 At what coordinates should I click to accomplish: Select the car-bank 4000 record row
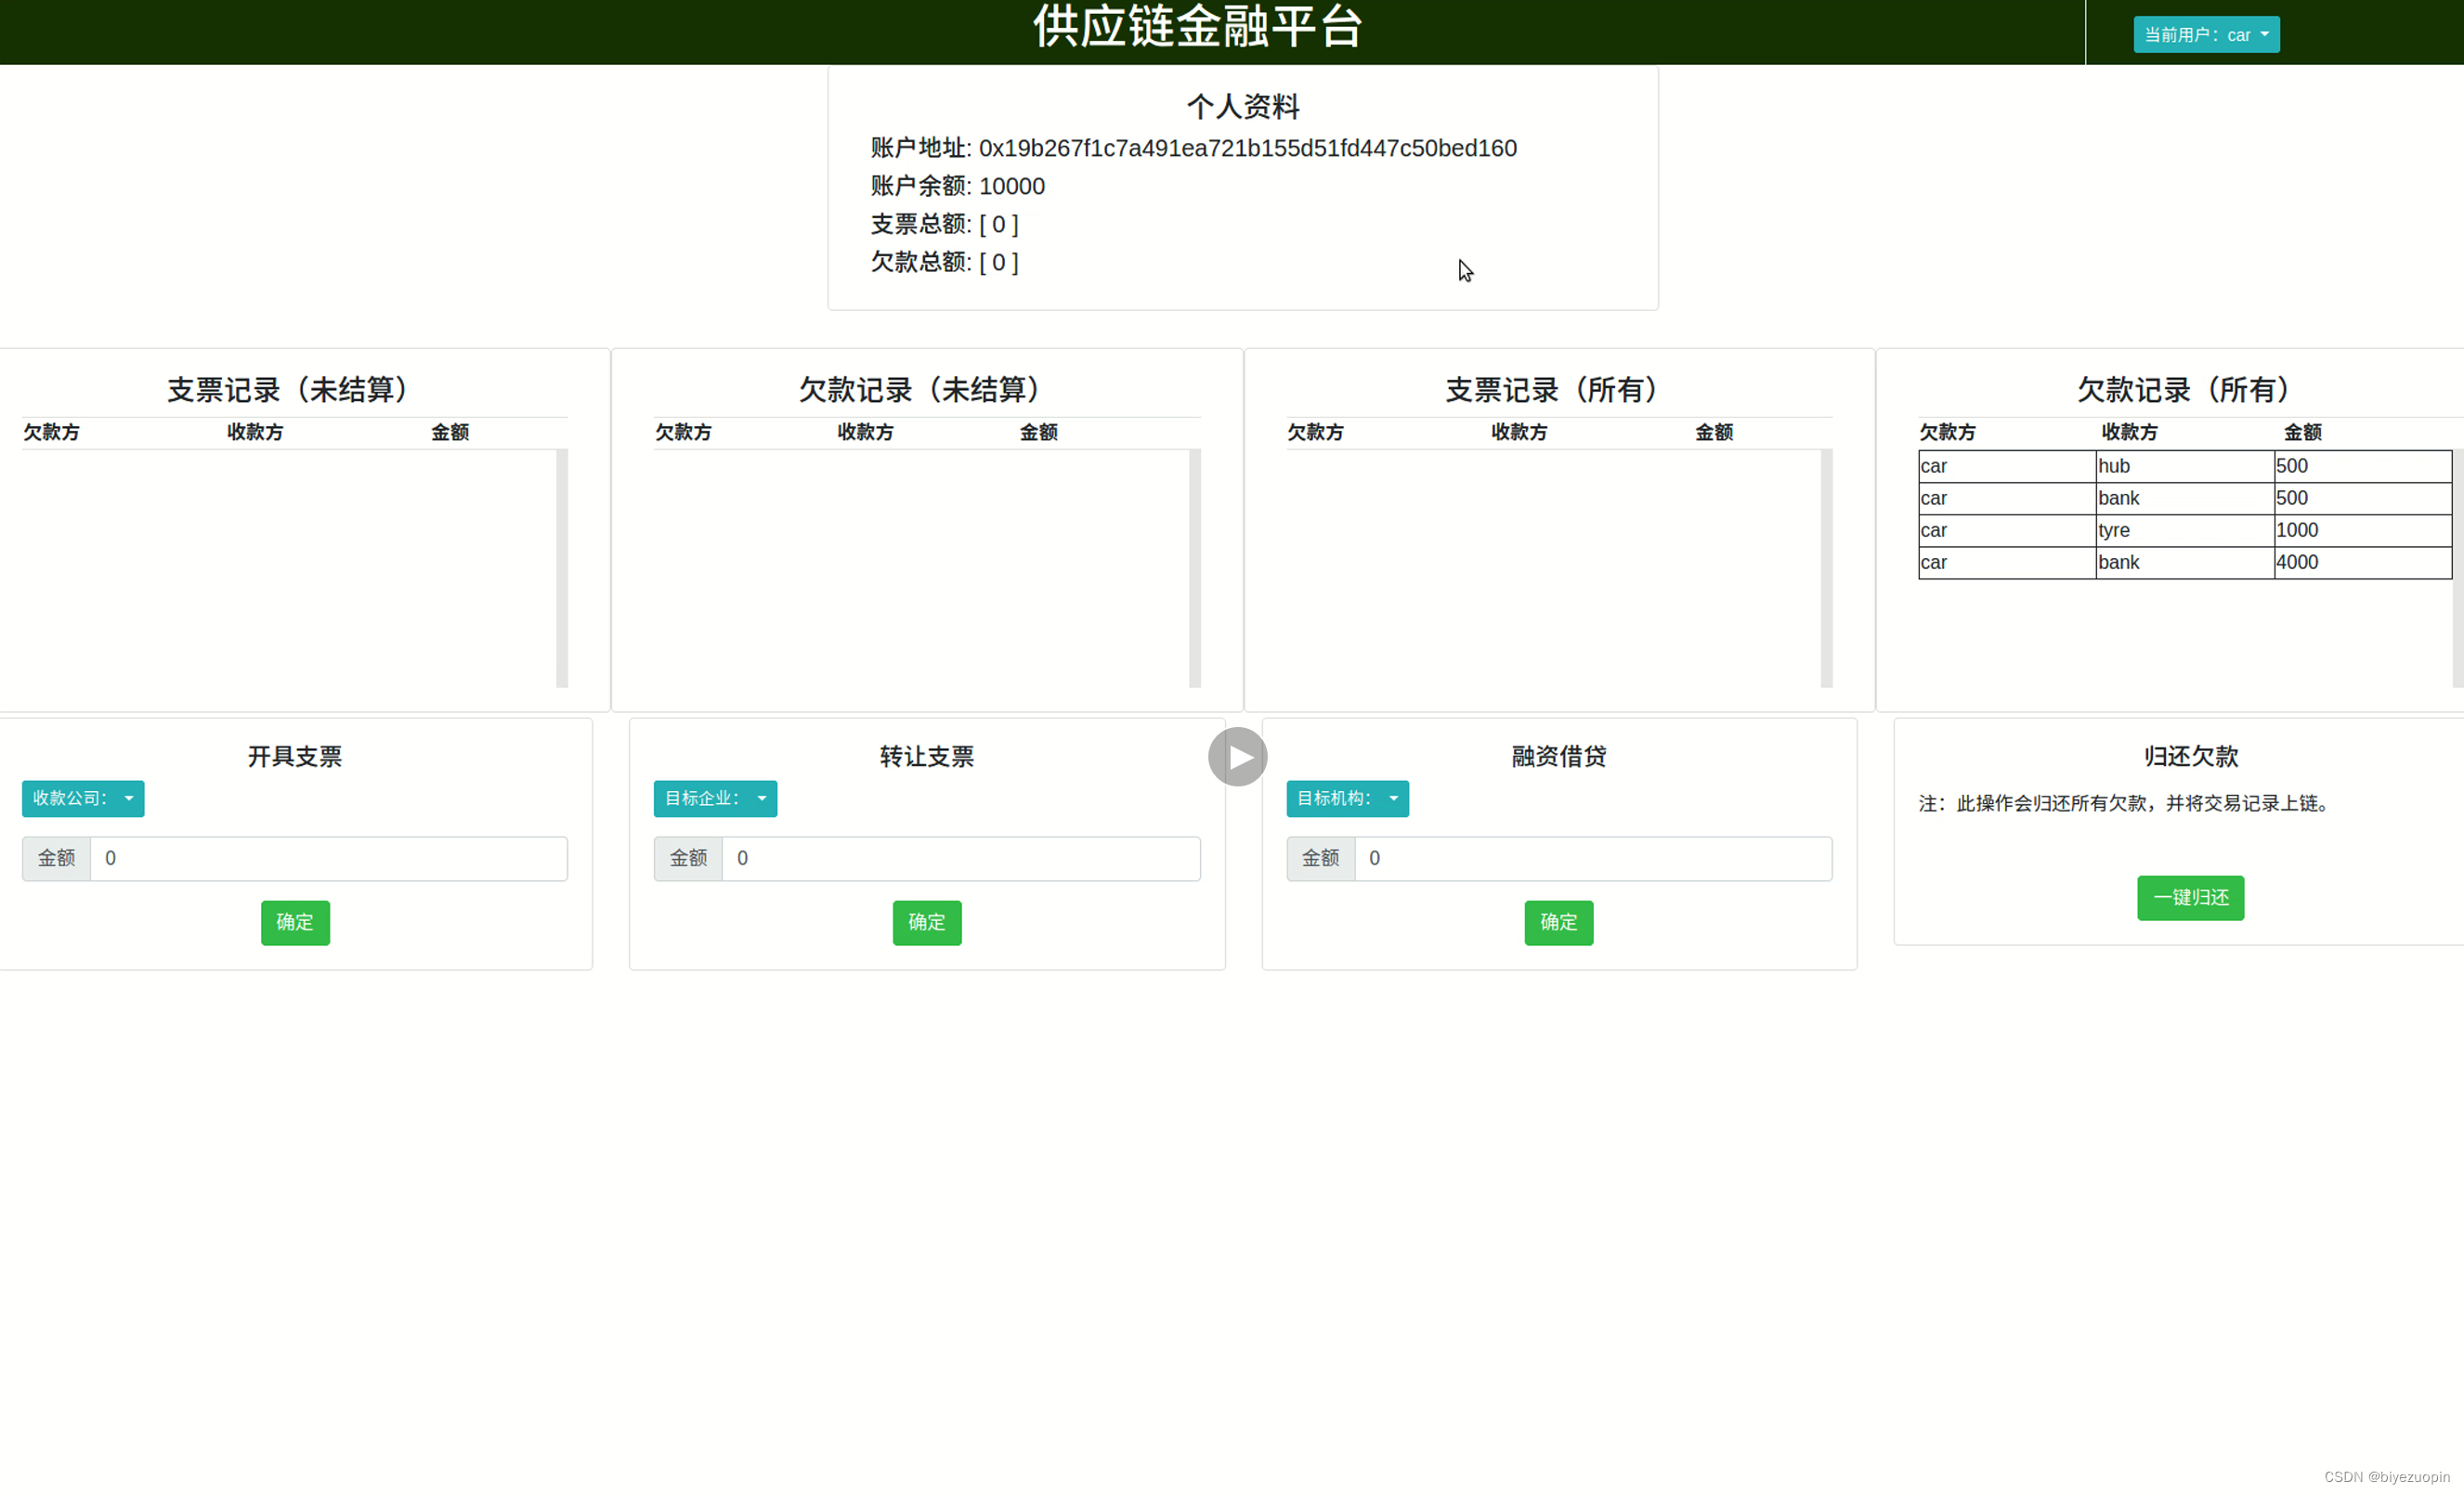tap(2182, 562)
